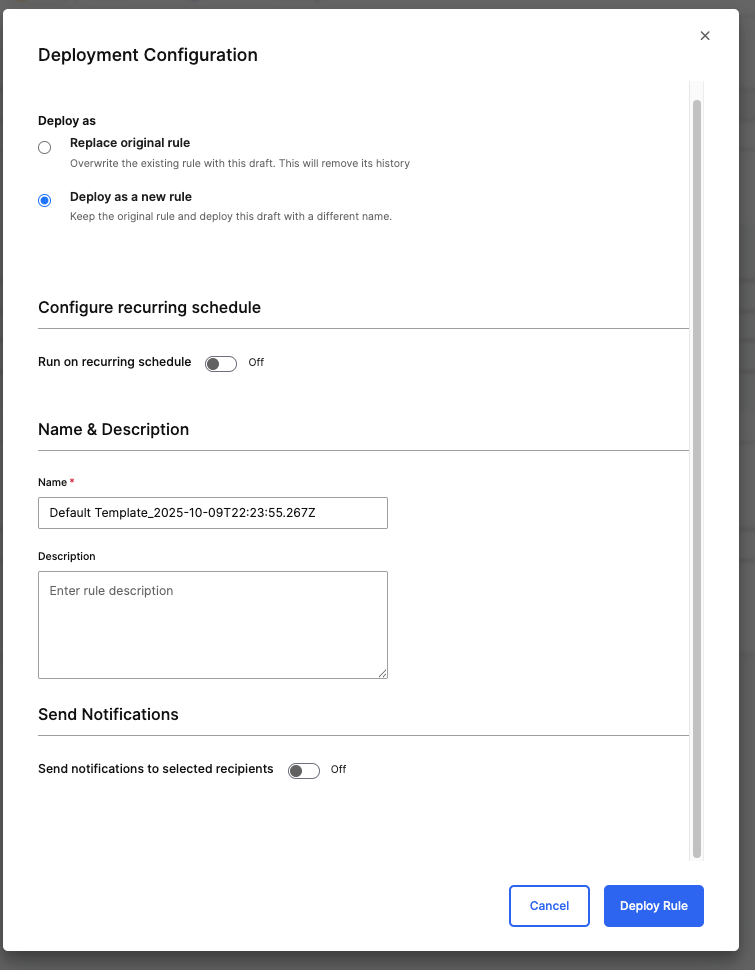Click inside the Name input field
This screenshot has height=970, width=755.
212,512
